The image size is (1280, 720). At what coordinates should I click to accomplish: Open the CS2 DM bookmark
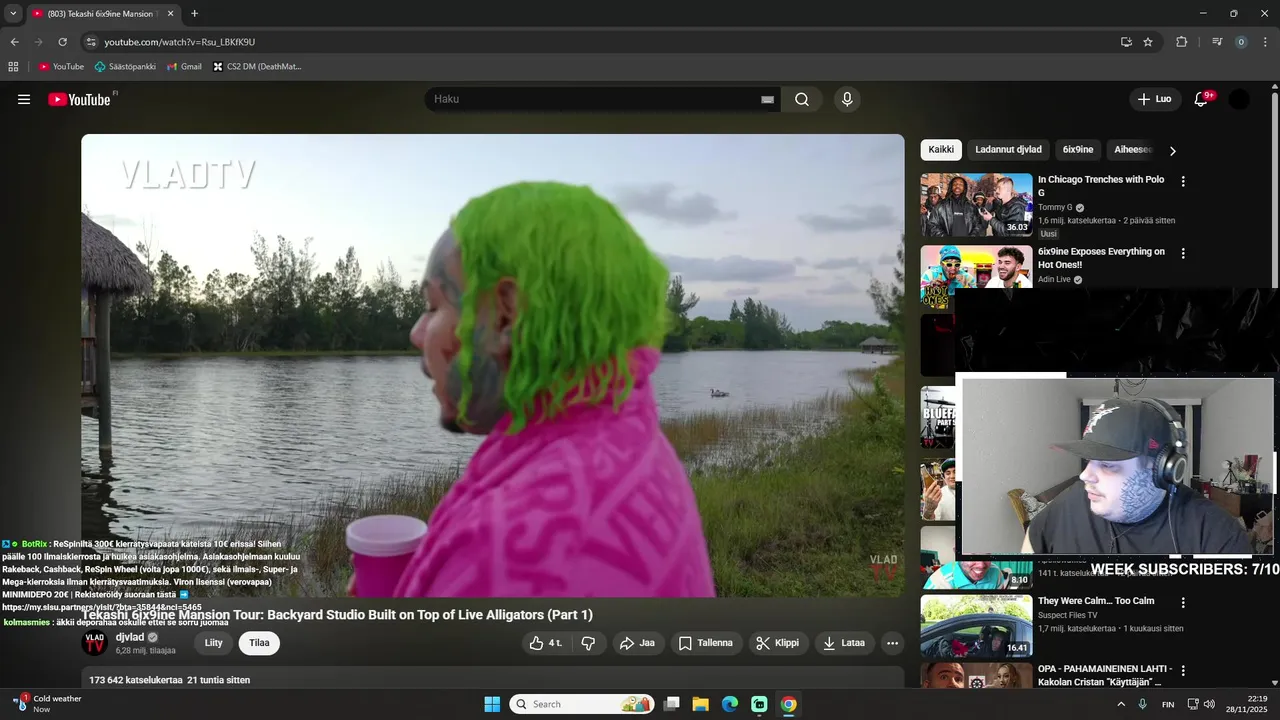click(257, 67)
